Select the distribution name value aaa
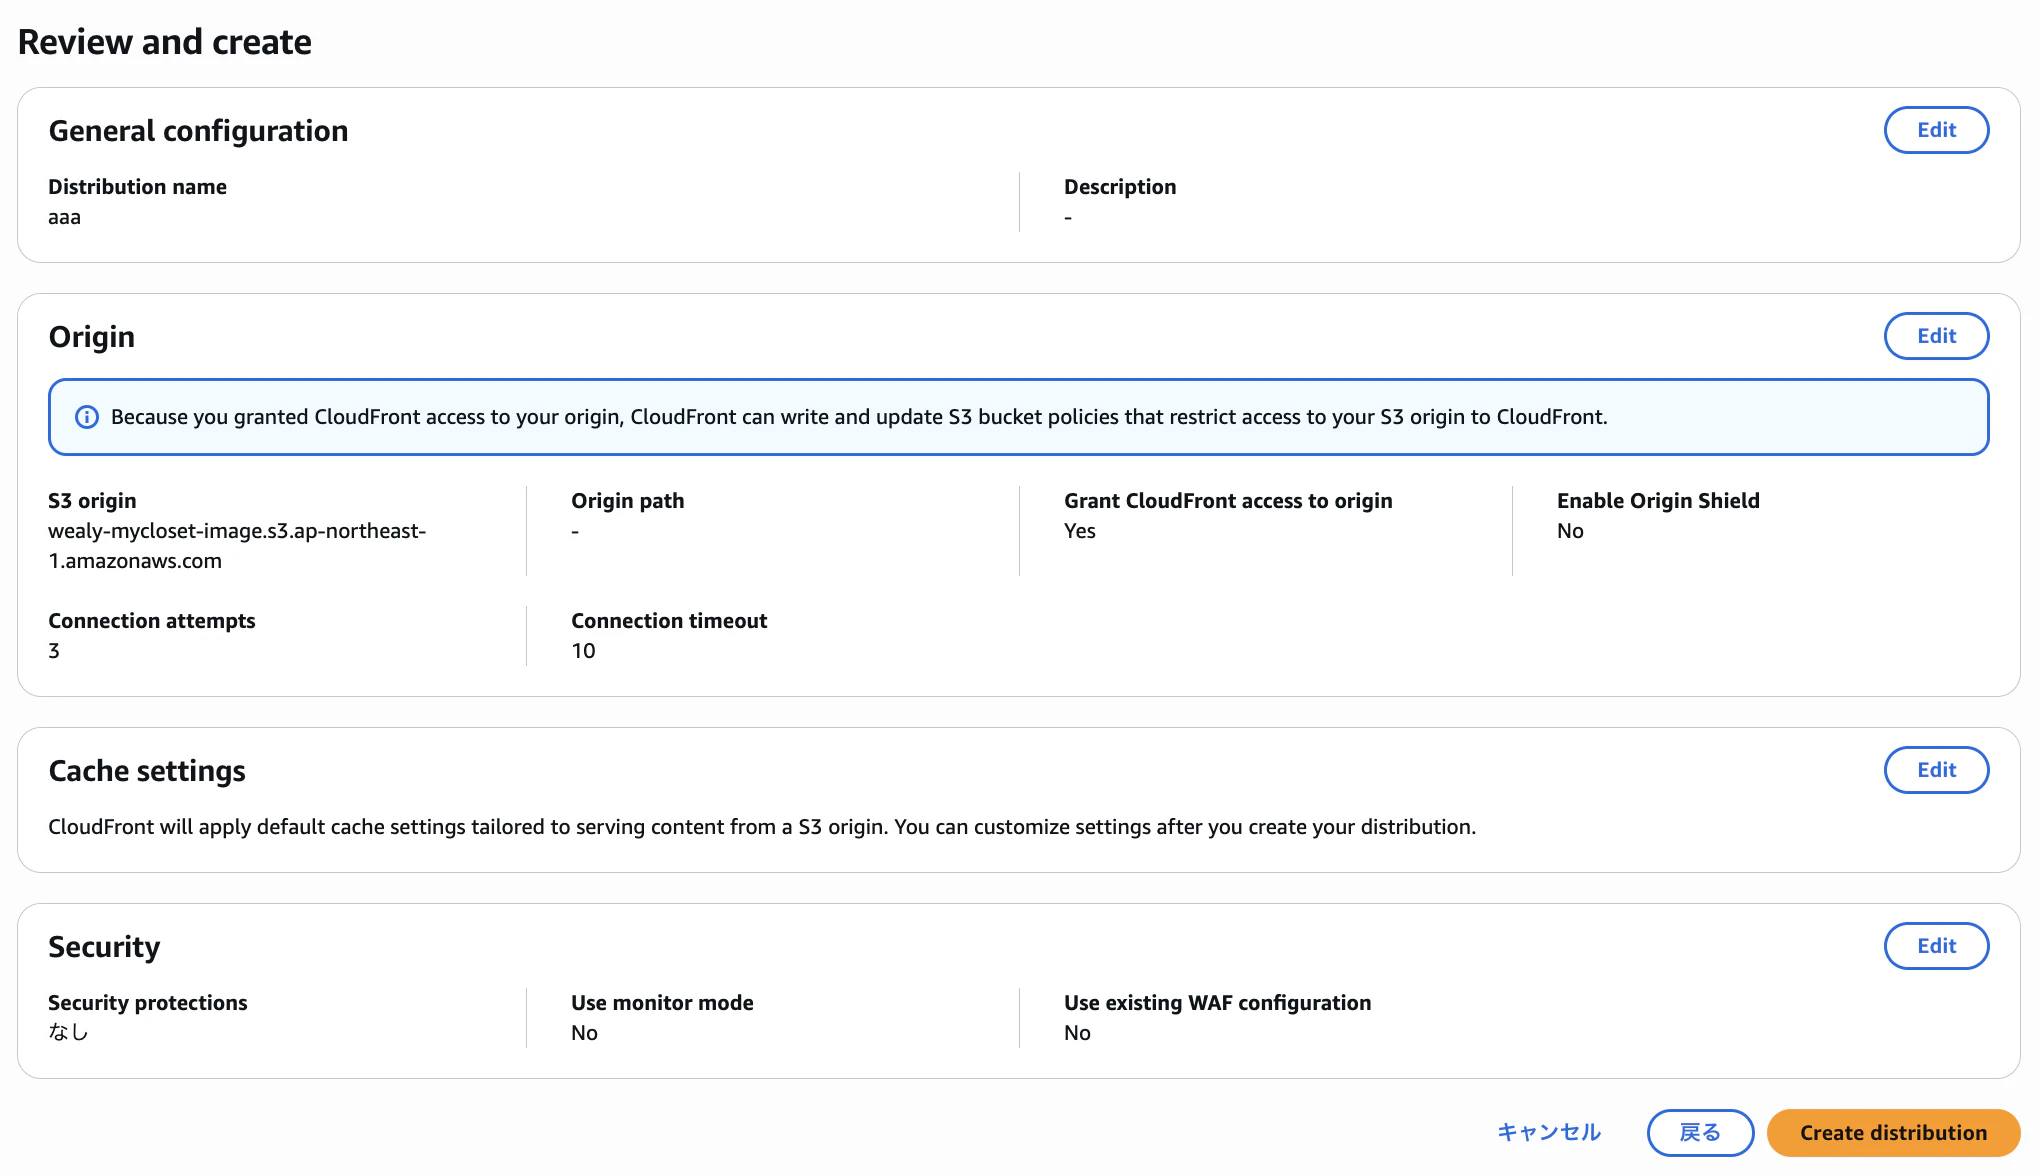Image resolution: width=2040 pixels, height=1176 pixels. (65, 217)
